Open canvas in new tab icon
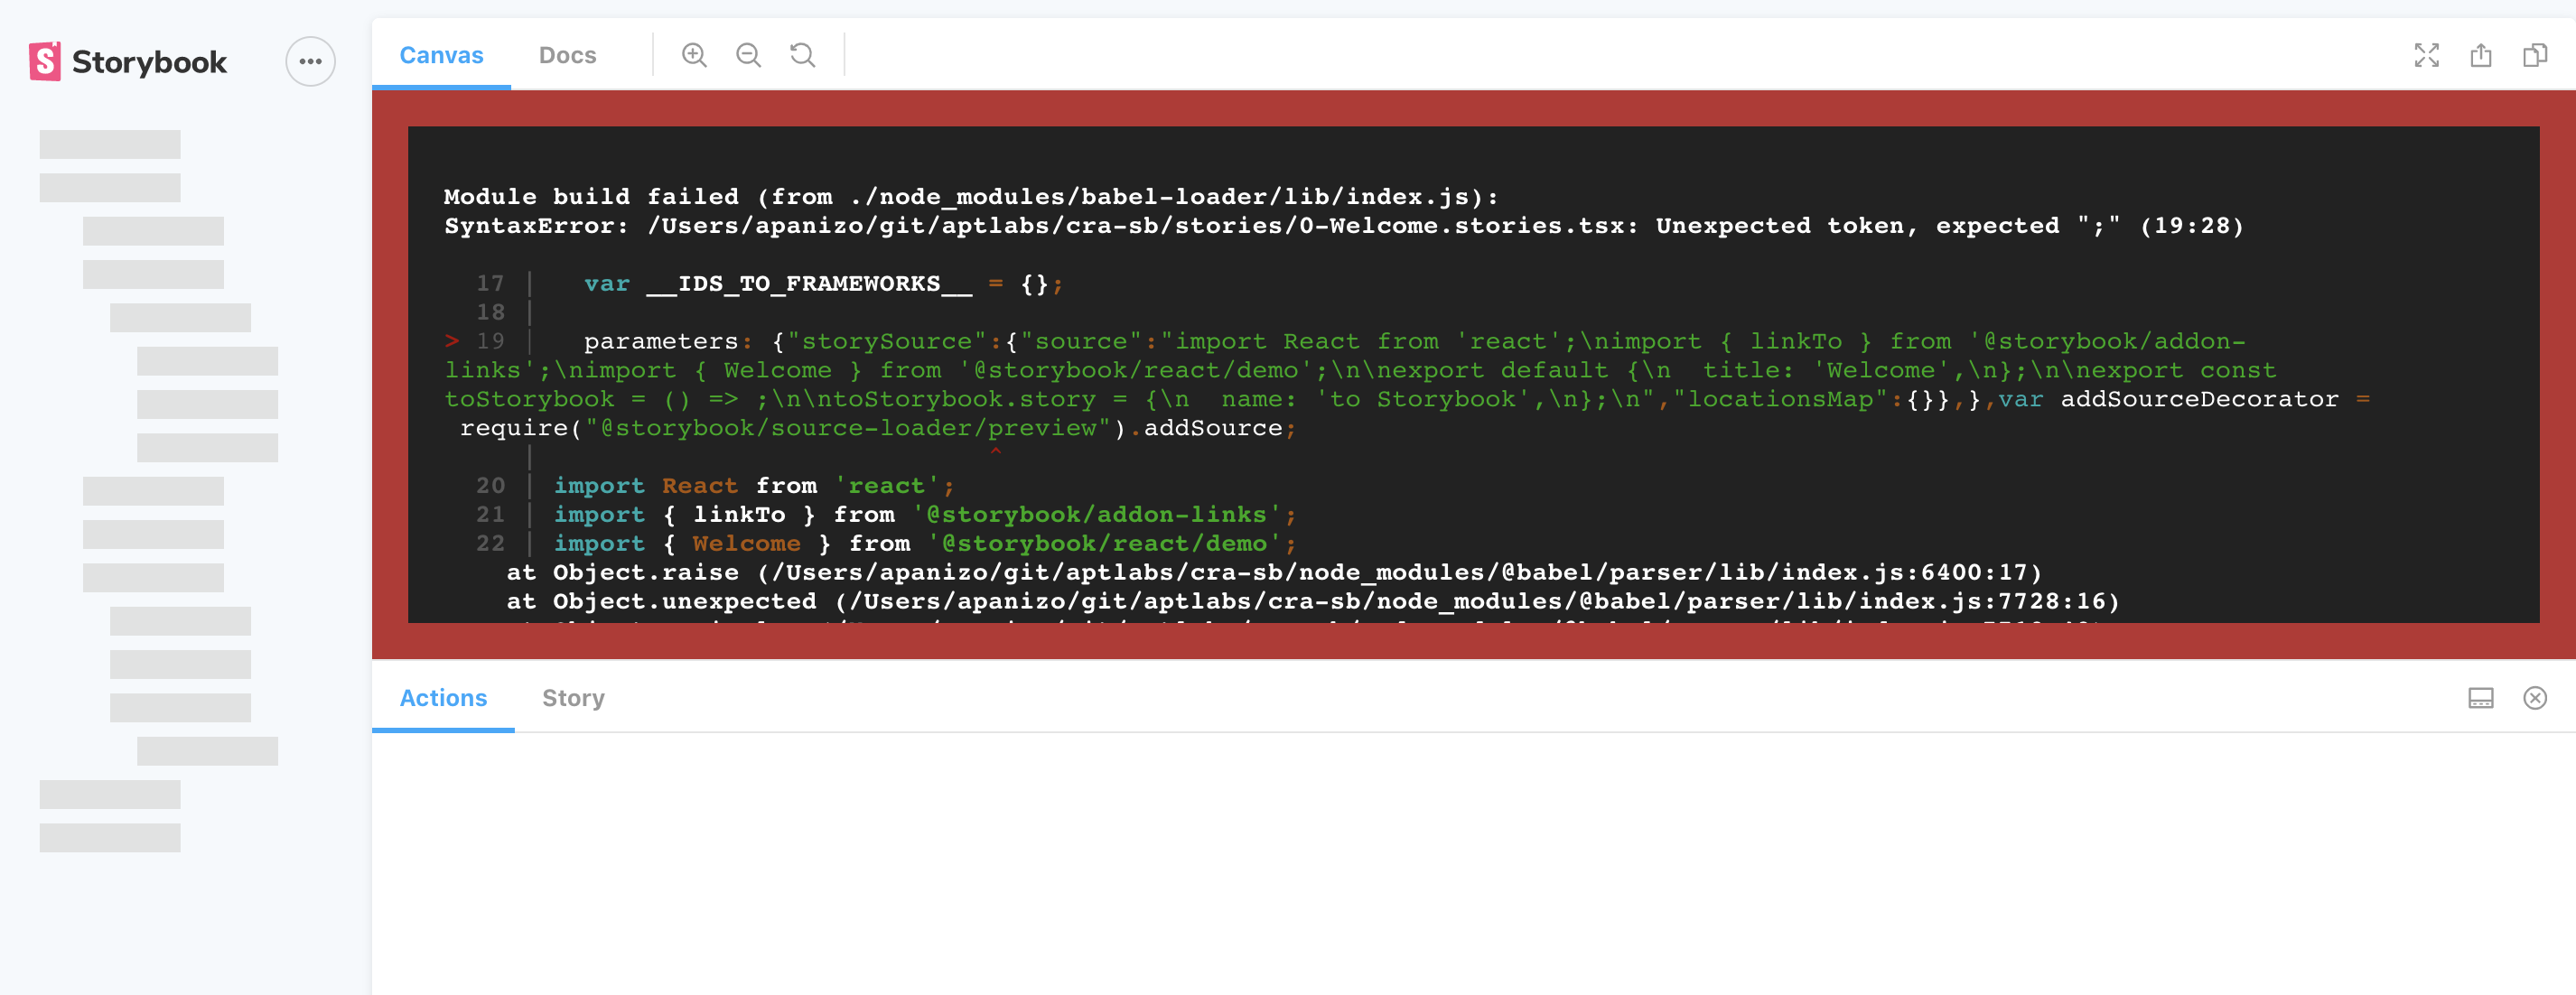 point(2480,55)
